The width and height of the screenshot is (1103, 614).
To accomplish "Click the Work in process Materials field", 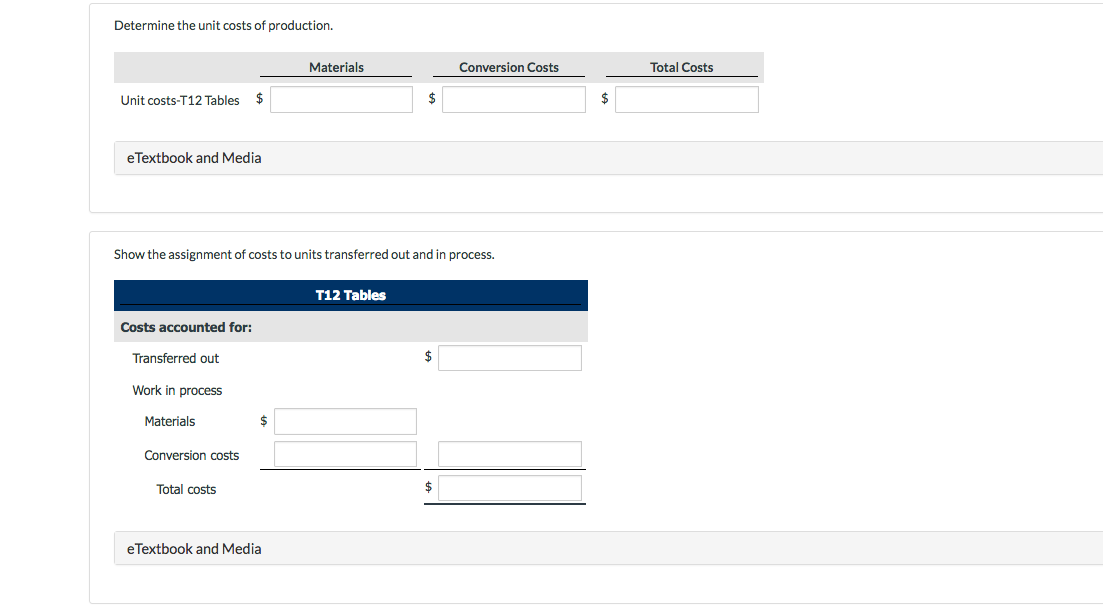I will click(344, 421).
